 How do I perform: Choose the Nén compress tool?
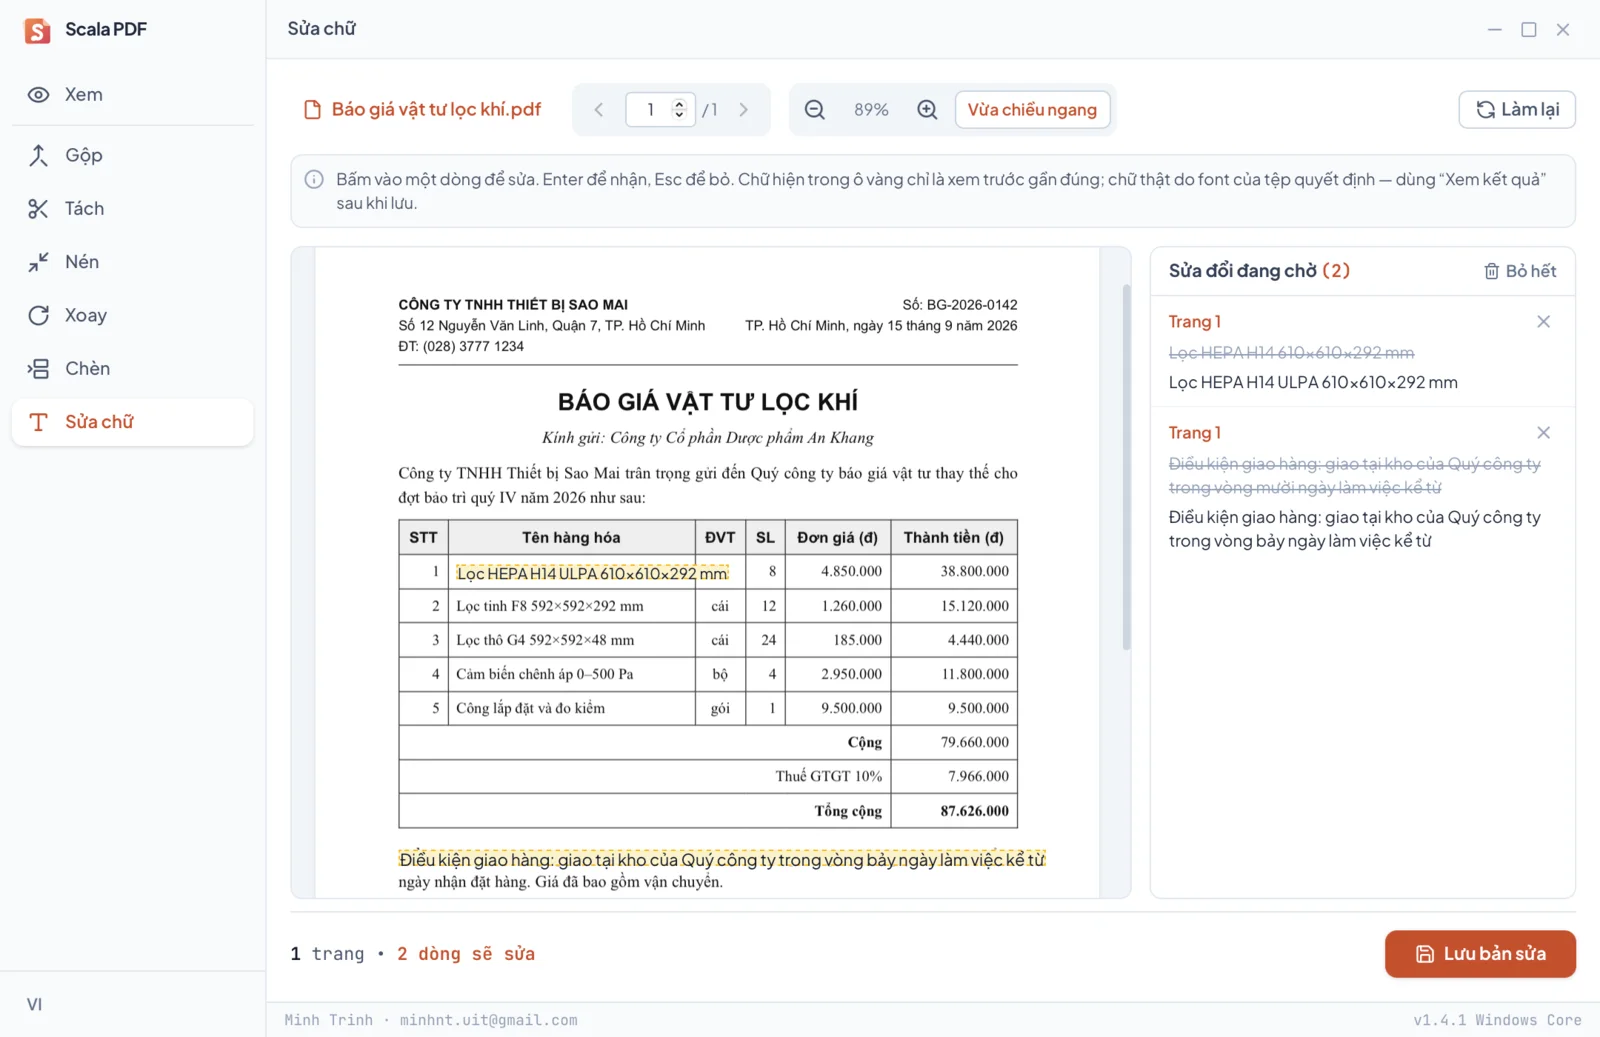click(132, 262)
